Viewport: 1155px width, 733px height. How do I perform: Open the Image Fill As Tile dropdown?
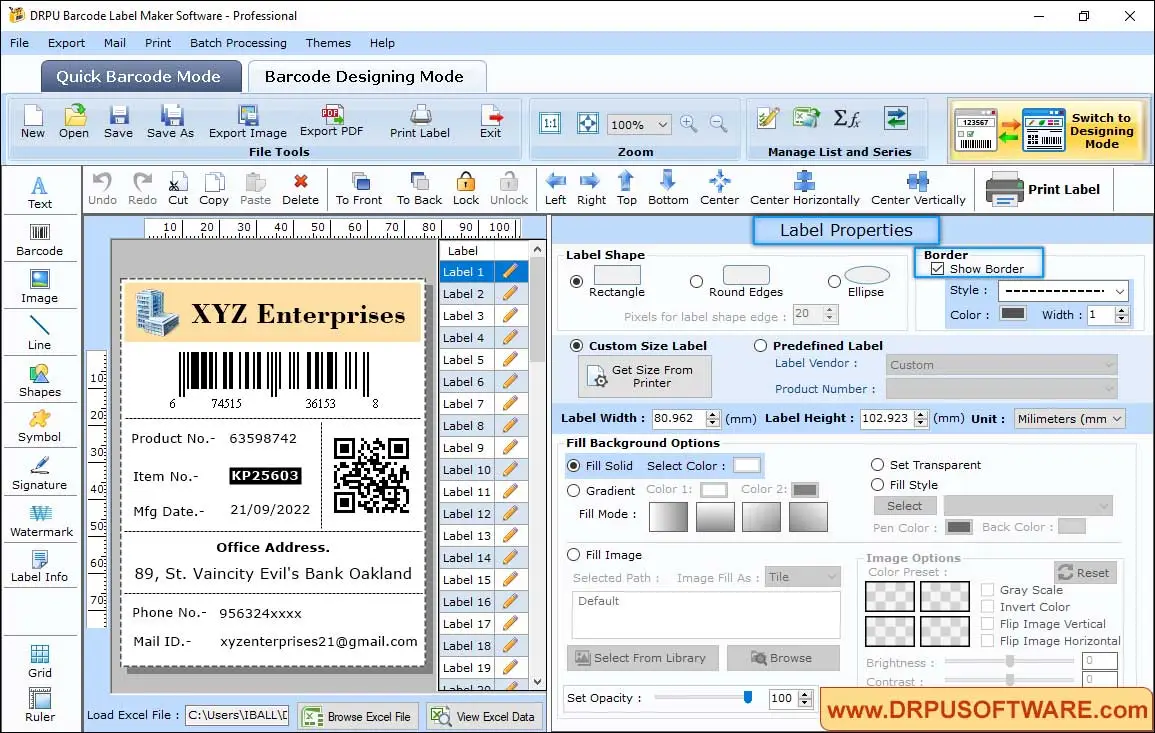[x=803, y=576]
